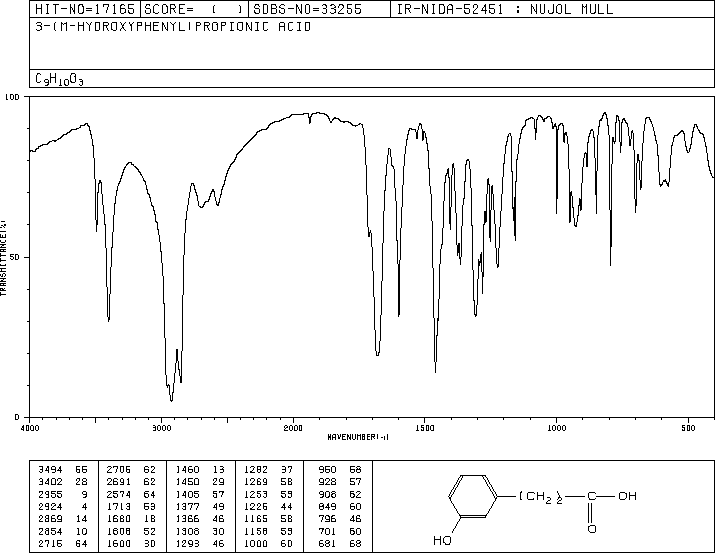The image size is (715, 553).
Task: Select the 1460 peak table entry
Action: point(200,470)
